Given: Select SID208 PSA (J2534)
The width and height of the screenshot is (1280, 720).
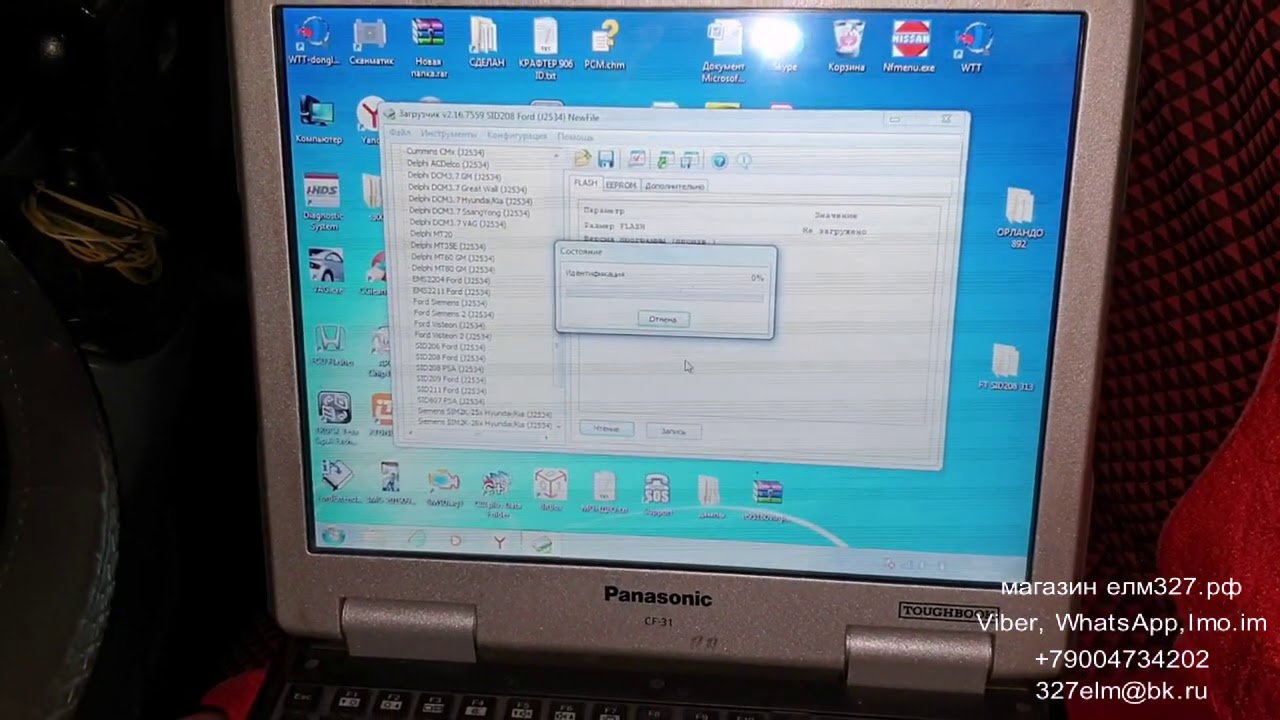Looking at the screenshot, I should (x=450, y=369).
